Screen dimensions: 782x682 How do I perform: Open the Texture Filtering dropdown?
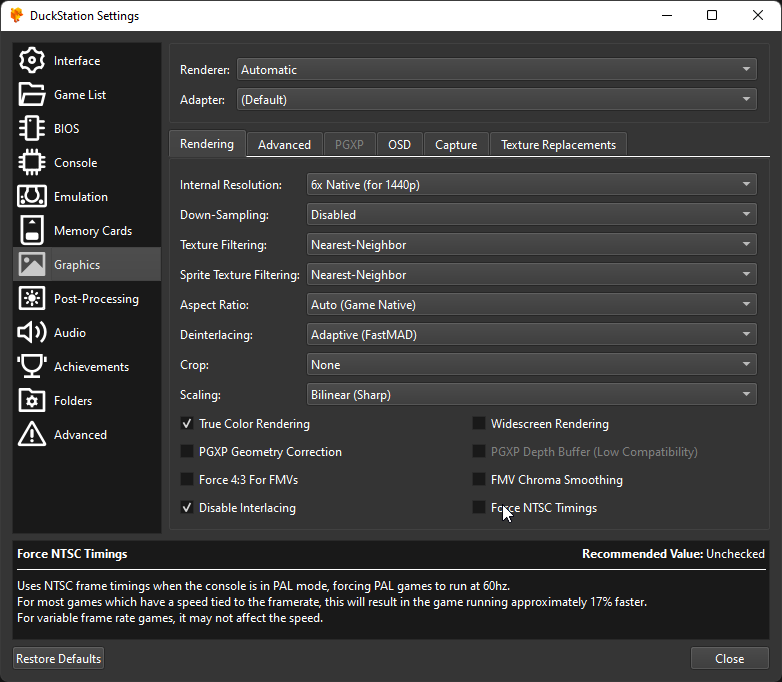click(x=532, y=244)
